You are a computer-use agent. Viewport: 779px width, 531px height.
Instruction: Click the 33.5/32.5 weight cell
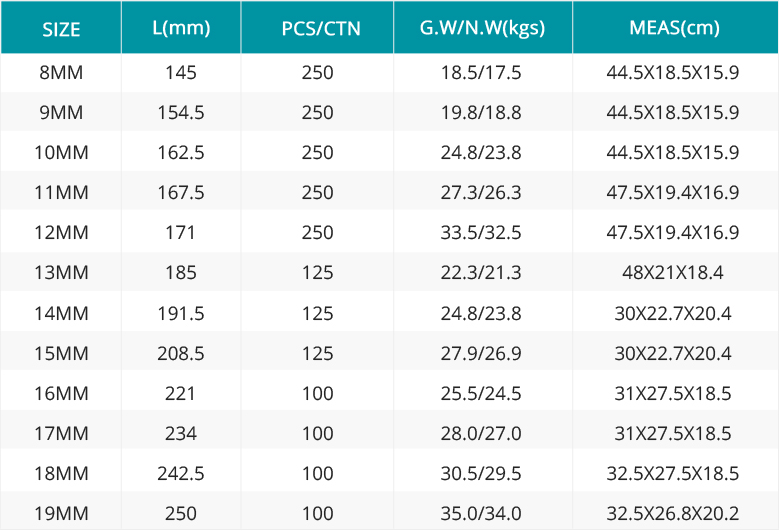[x=483, y=232]
